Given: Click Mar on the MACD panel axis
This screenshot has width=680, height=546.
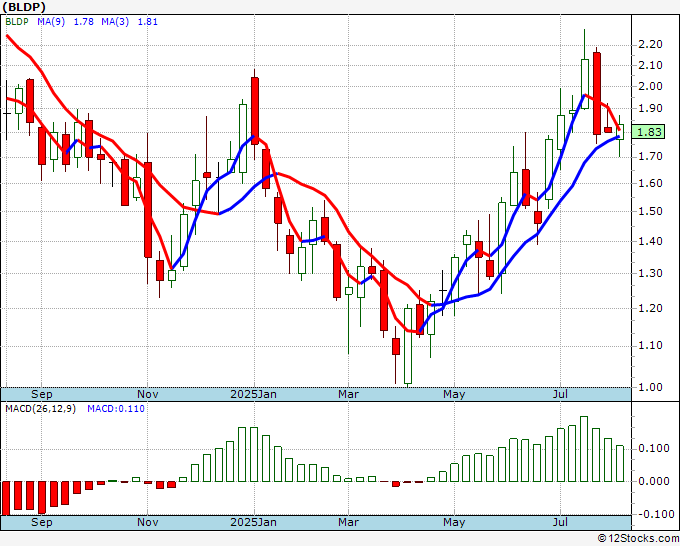Looking at the screenshot, I should coord(348,522).
